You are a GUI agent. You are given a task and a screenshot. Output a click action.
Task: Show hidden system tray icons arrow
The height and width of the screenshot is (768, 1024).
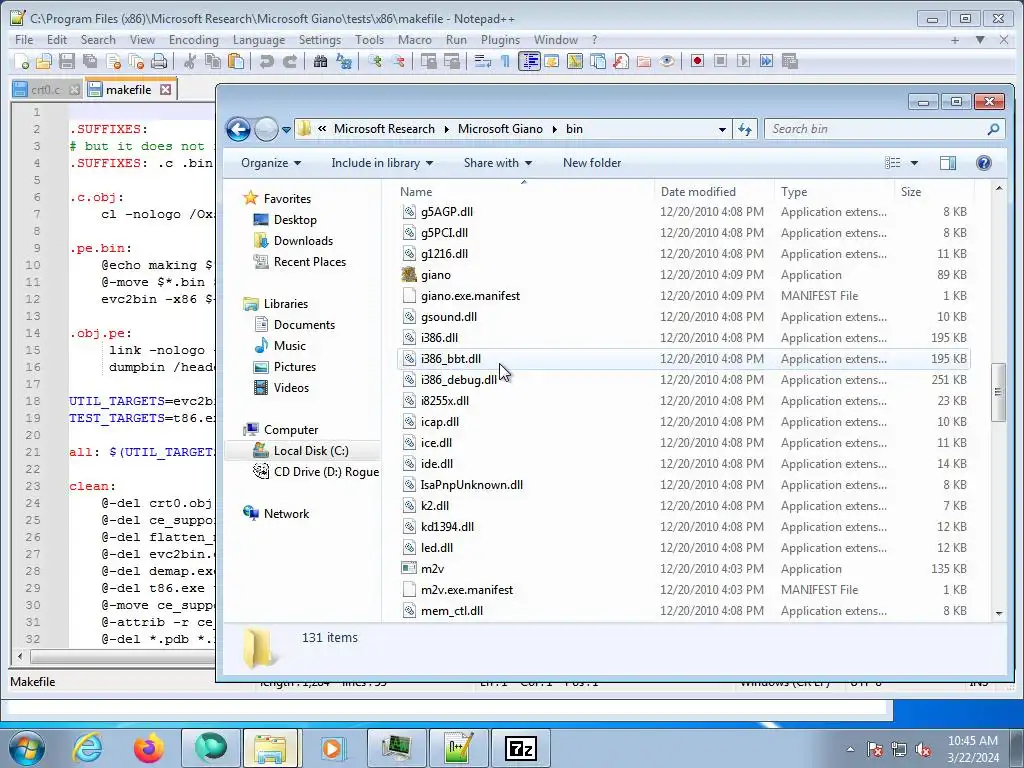[x=850, y=749]
